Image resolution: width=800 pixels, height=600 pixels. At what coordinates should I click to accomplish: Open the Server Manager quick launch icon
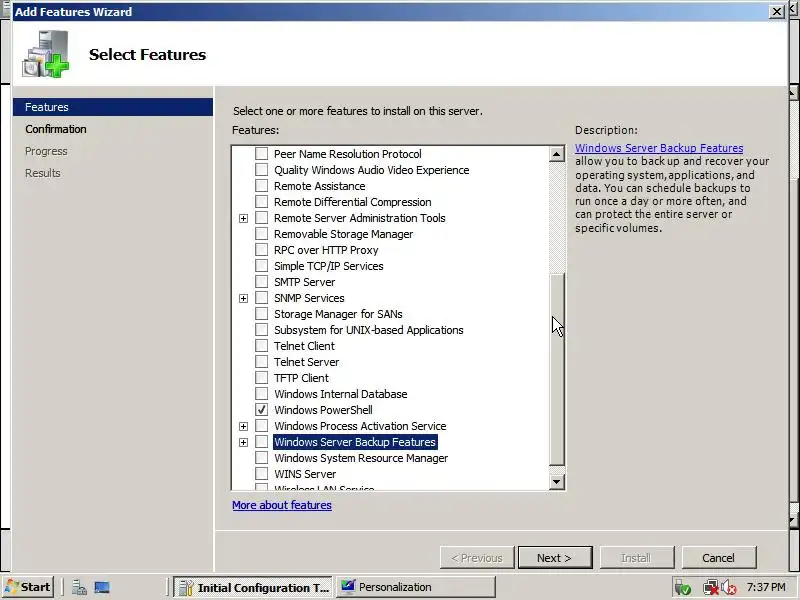tap(79, 587)
